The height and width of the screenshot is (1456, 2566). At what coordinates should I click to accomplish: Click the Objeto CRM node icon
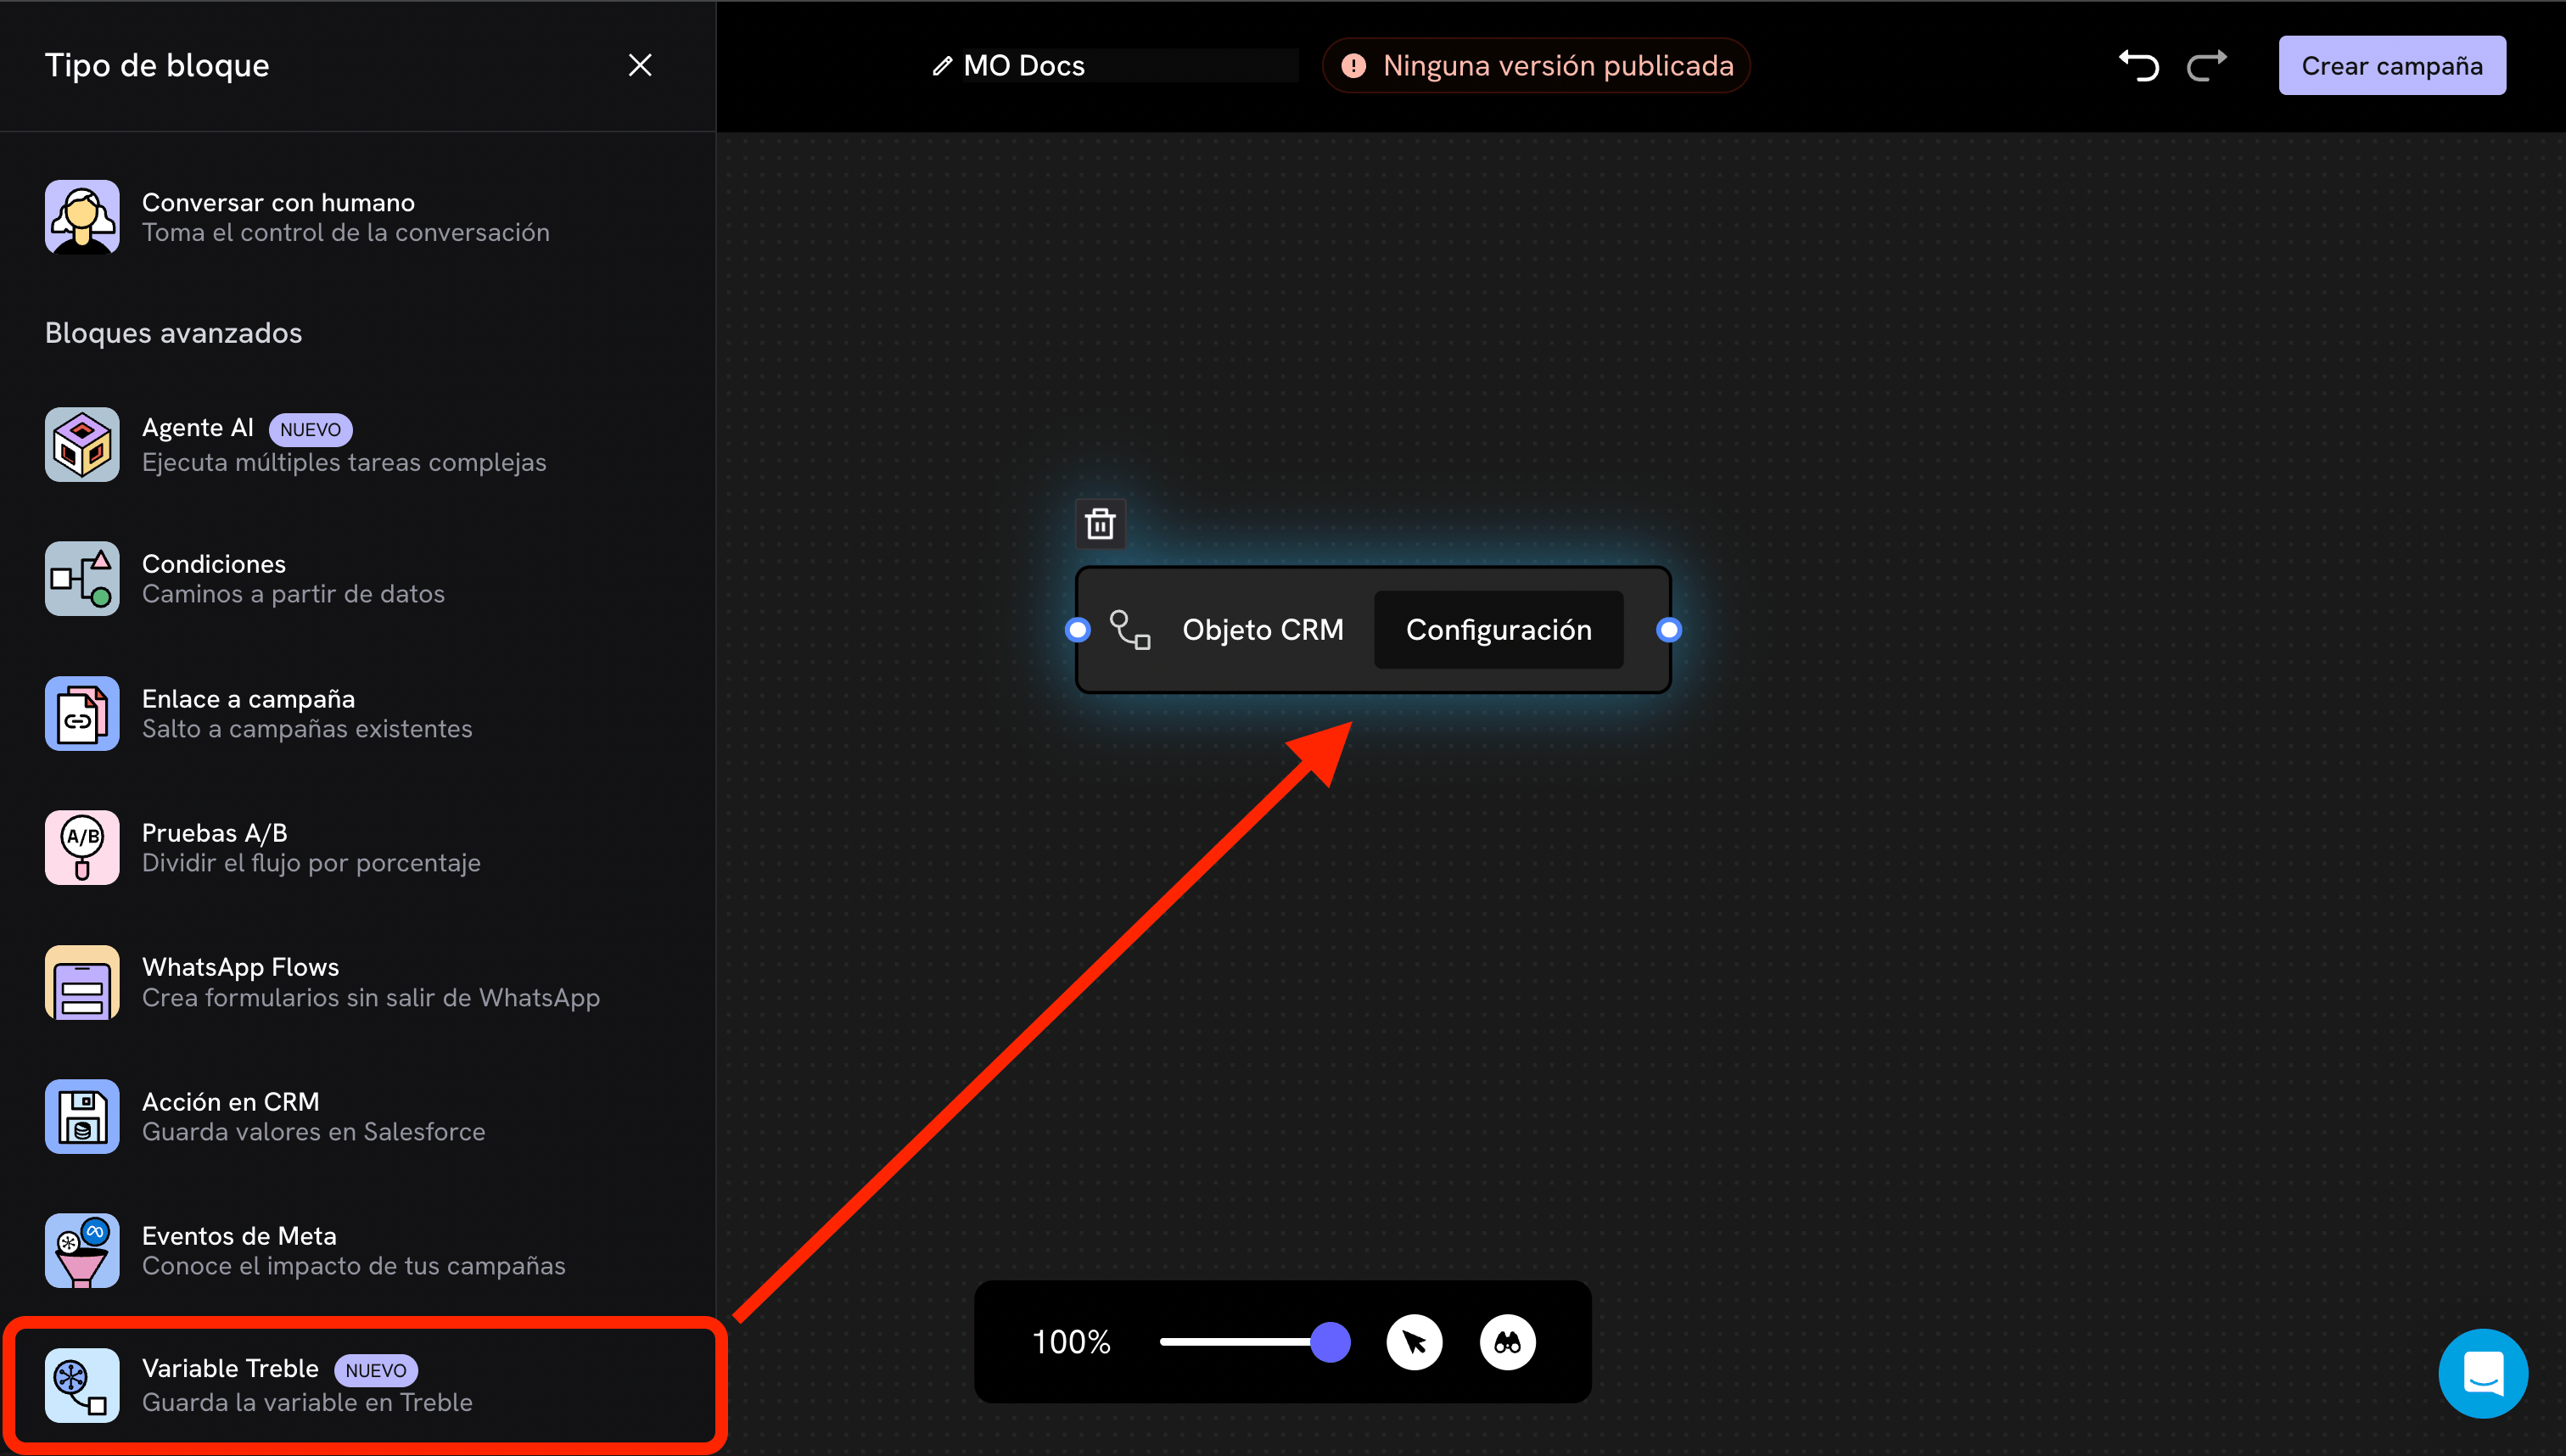click(1130, 630)
